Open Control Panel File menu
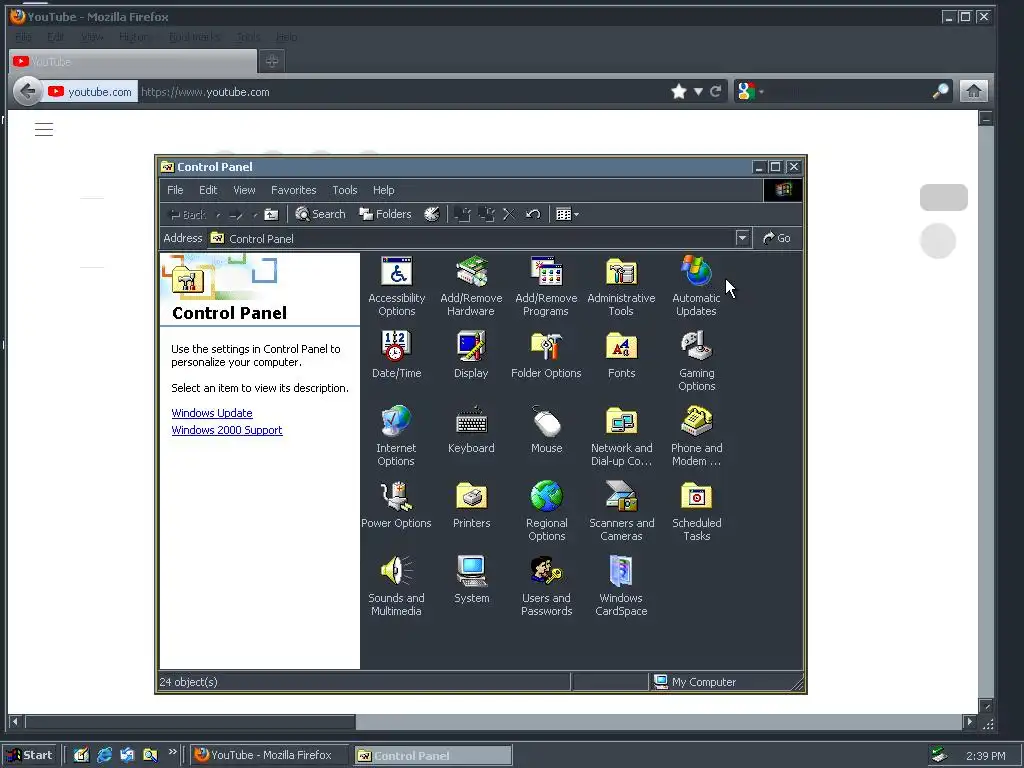 click(x=175, y=190)
